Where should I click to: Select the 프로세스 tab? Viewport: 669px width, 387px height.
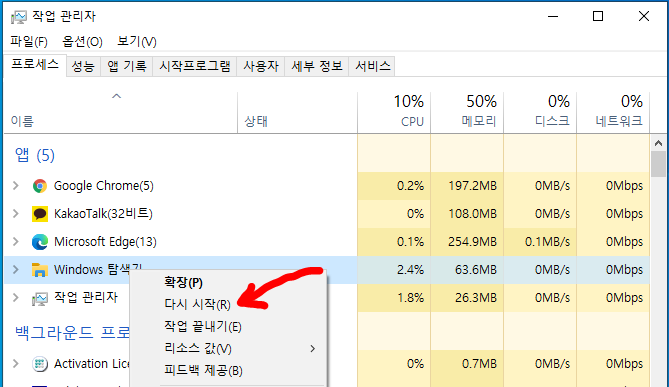(35, 65)
